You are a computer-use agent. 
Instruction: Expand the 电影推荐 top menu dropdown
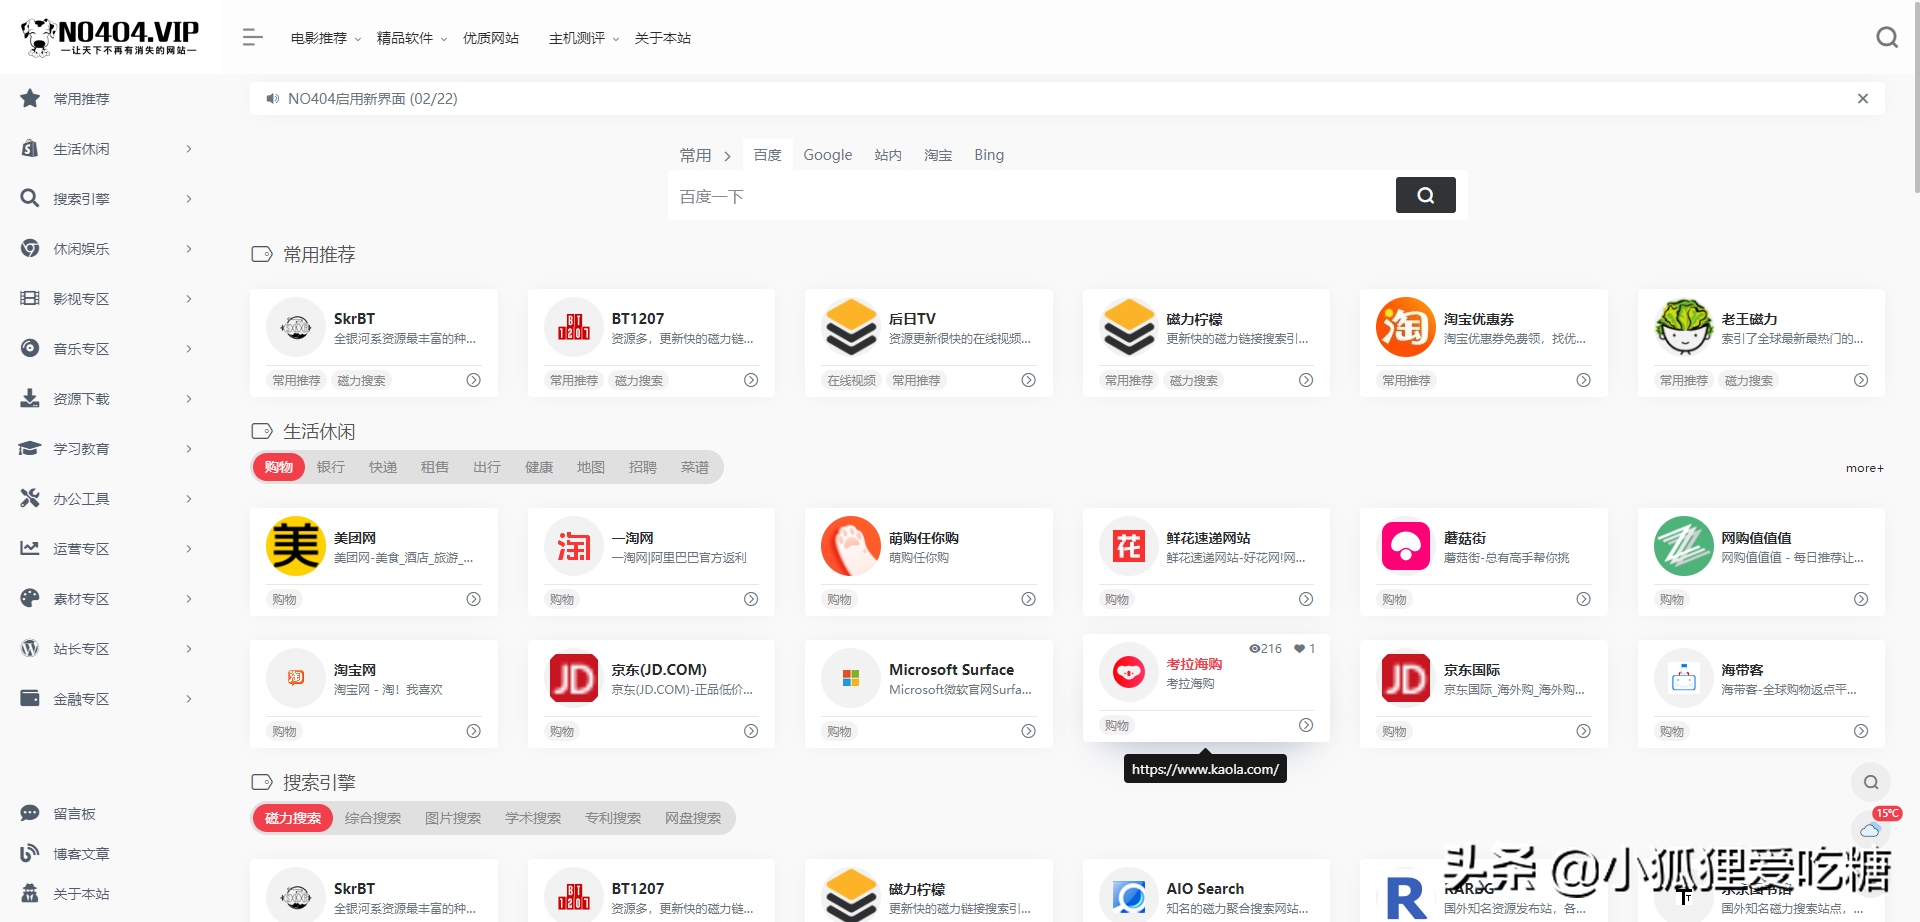pos(325,38)
